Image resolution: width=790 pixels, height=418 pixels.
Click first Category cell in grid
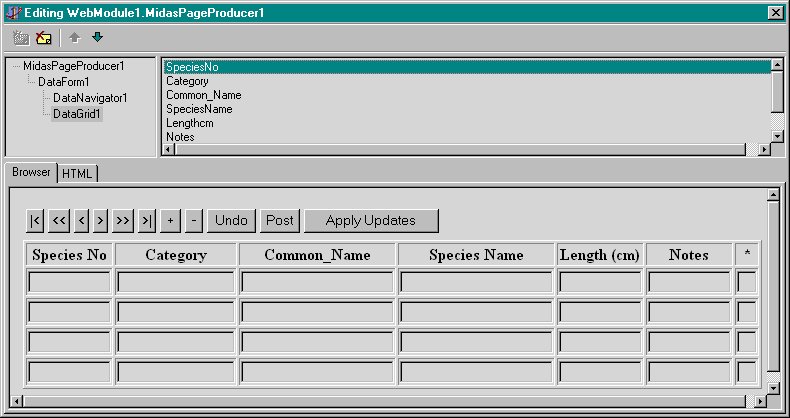coord(176,283)
